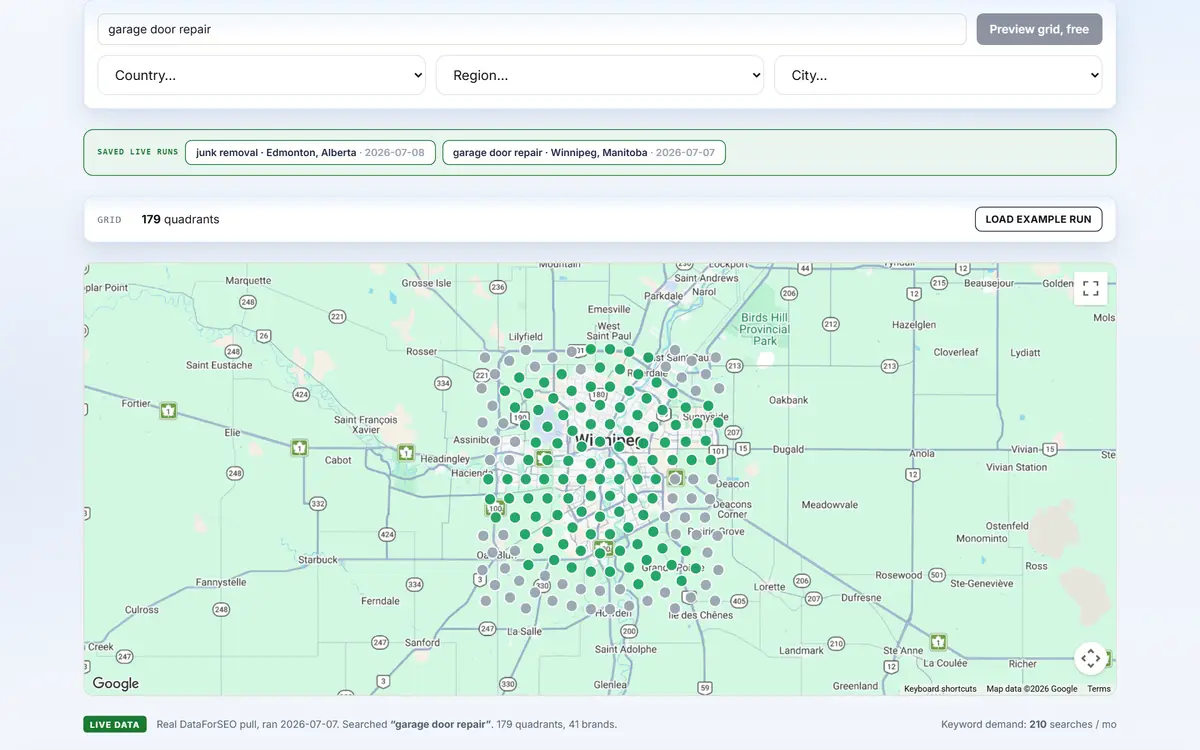Click the Marquette map label
The height and width of the screenshot is (750, 1200).
click(248, 281)
